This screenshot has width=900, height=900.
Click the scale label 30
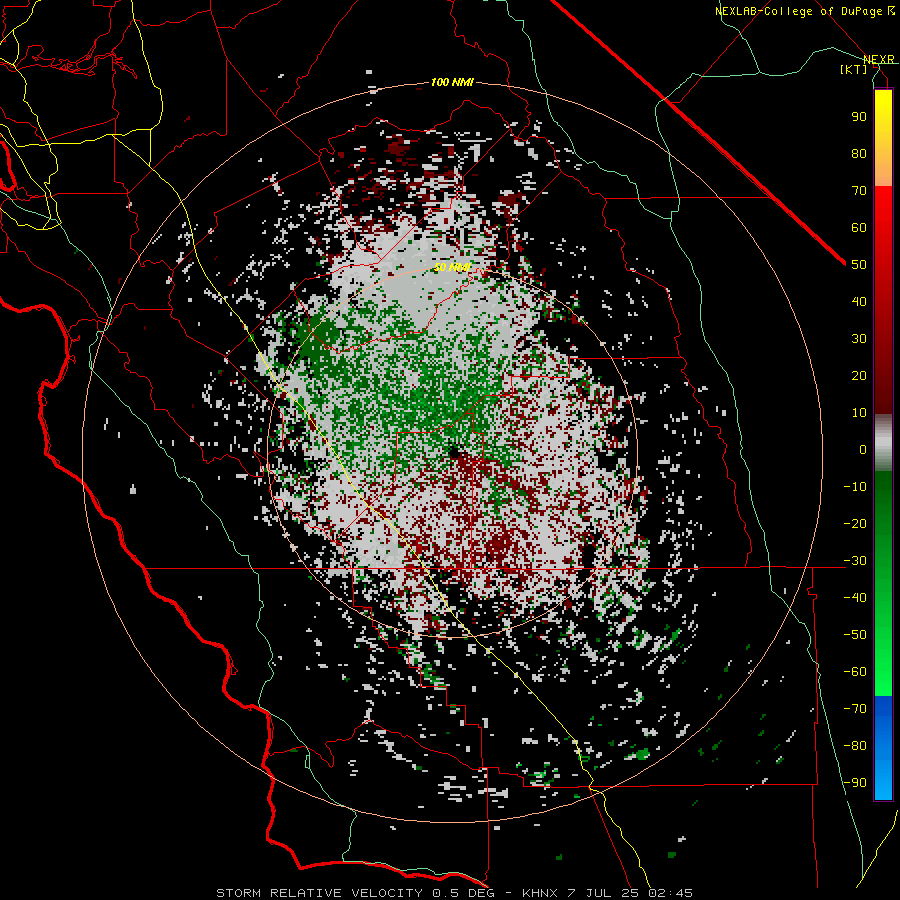(859, 339)
